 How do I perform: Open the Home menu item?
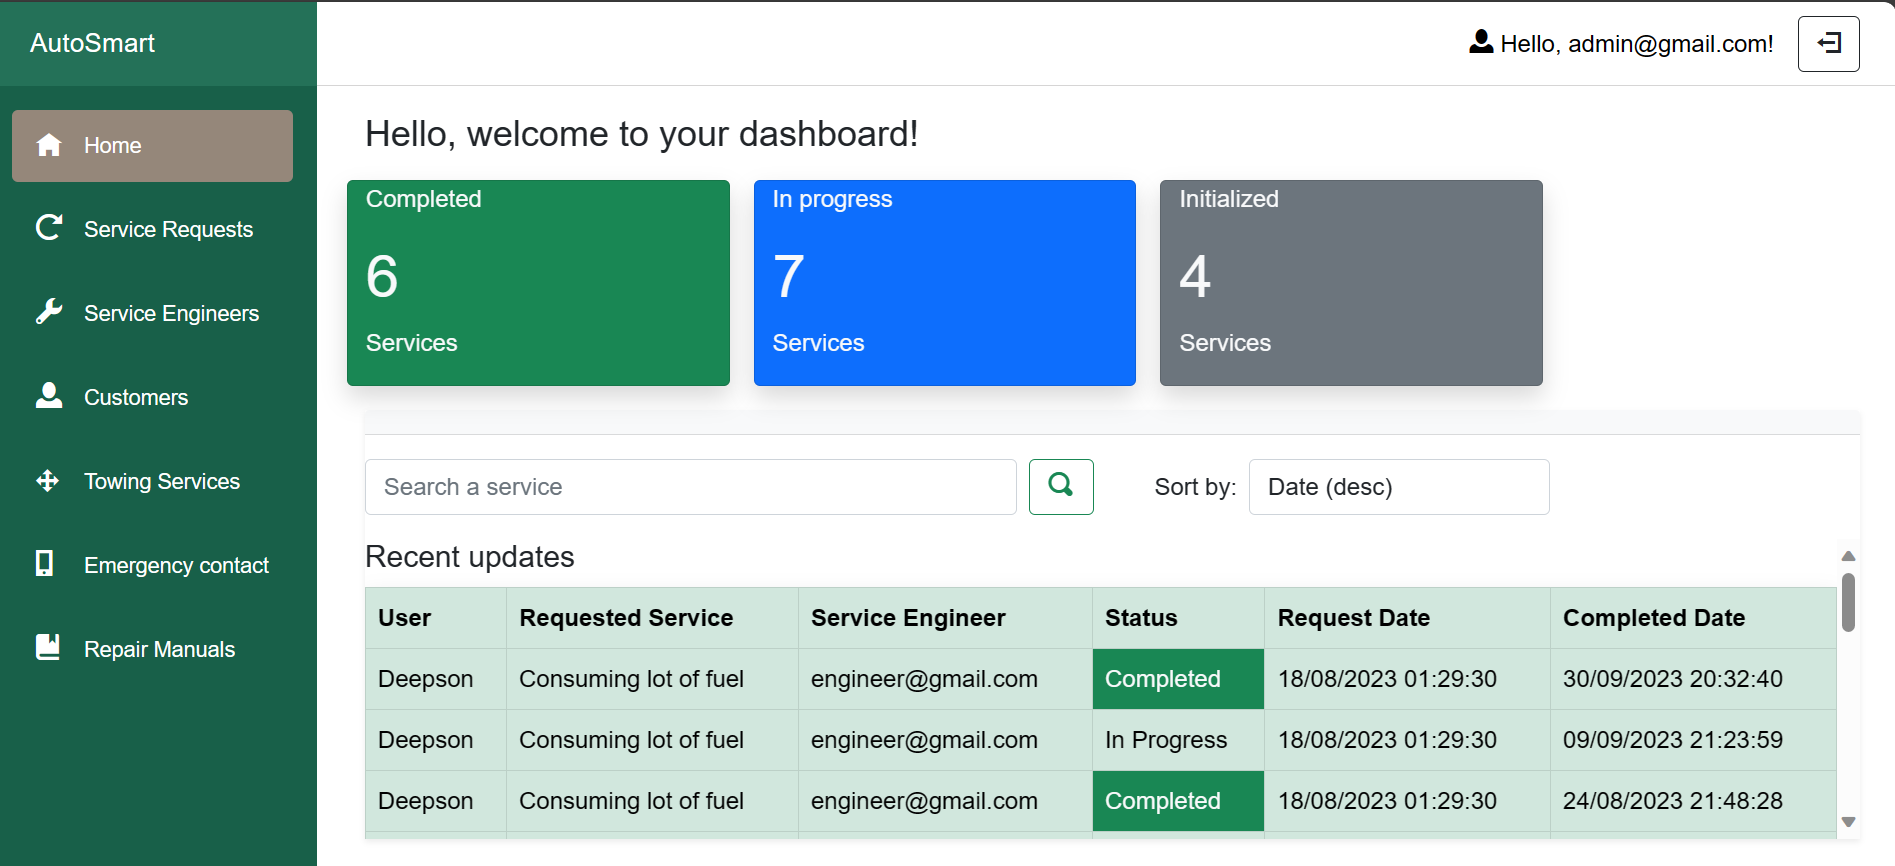pyautogui.click(x=152, y=146)
